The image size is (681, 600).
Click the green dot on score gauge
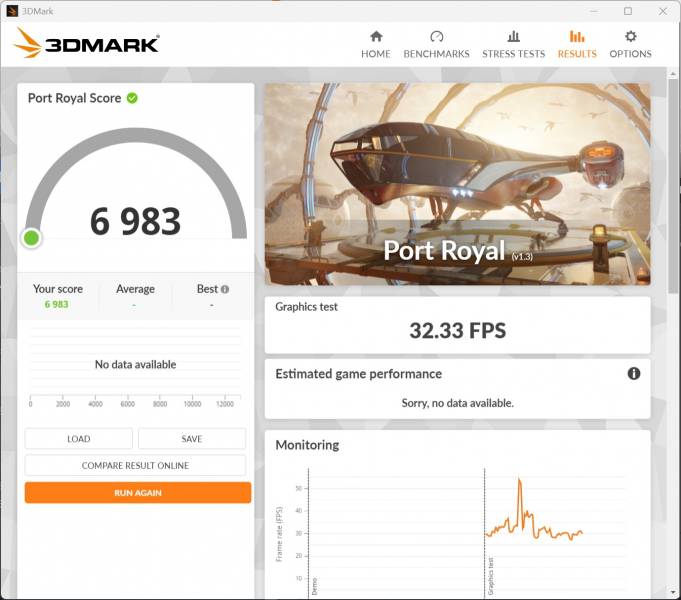pos(31,238)
